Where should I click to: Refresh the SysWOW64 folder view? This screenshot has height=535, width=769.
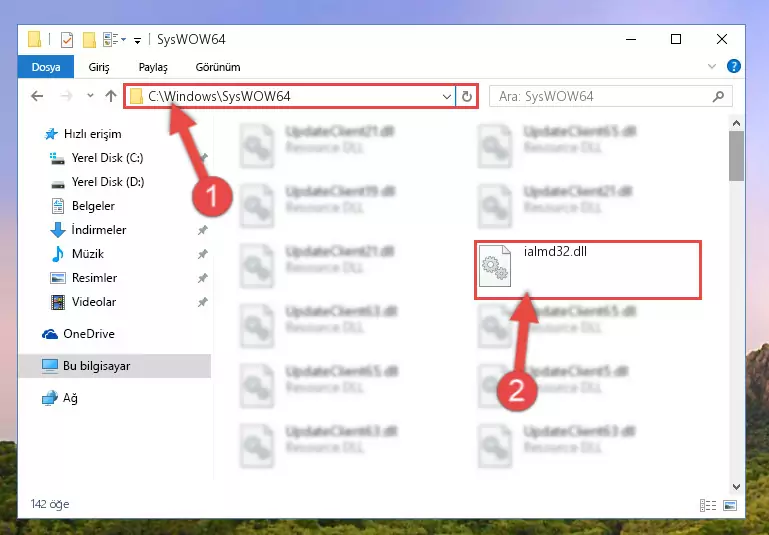pyautogui.click(x=466, y=97)
